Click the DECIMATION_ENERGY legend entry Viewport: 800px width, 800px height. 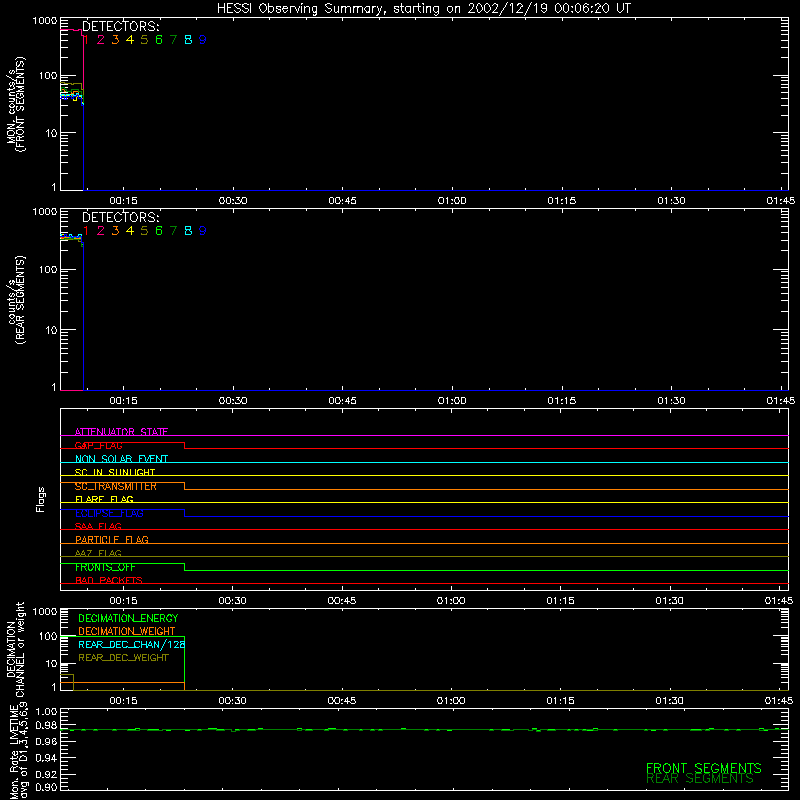pyautogui.click(x=128, y=618)
